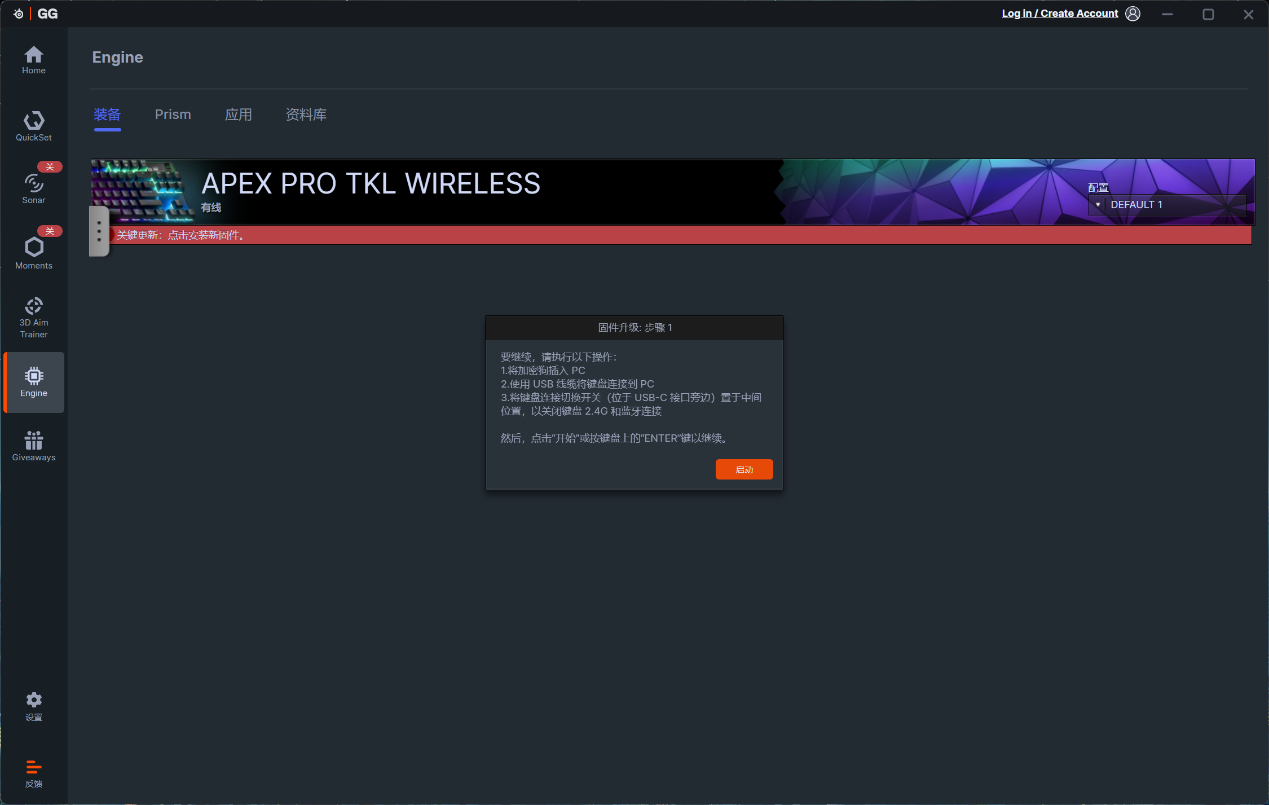This screenshot has width=1269, height=805.
Task: Open QuickSet in the sidebar
Action: (x=34, y=126)
